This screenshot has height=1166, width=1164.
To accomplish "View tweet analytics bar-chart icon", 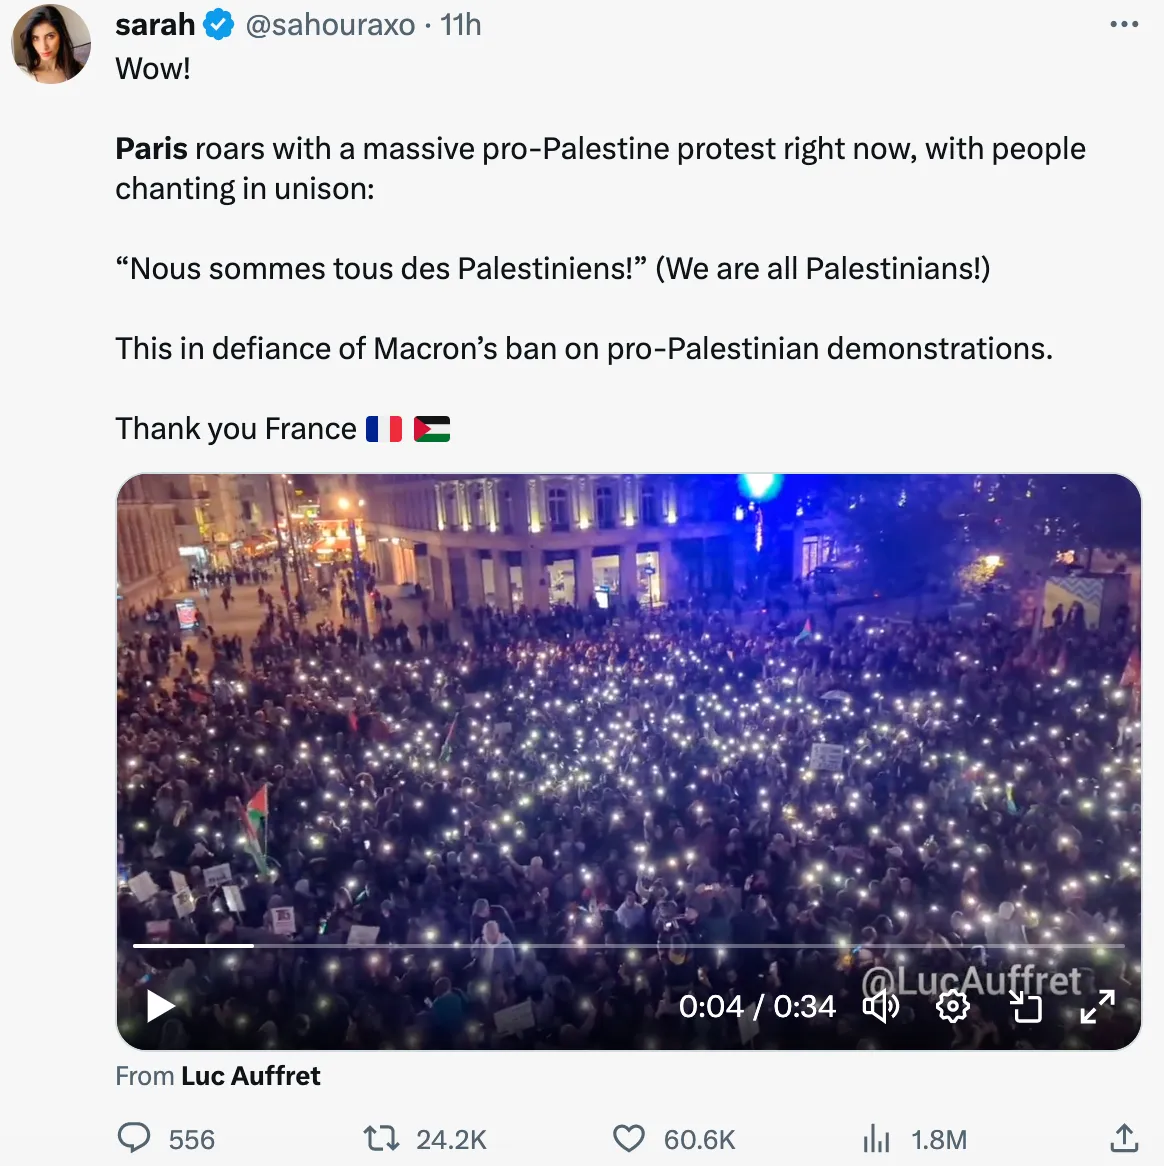I will coord(876,1138).
